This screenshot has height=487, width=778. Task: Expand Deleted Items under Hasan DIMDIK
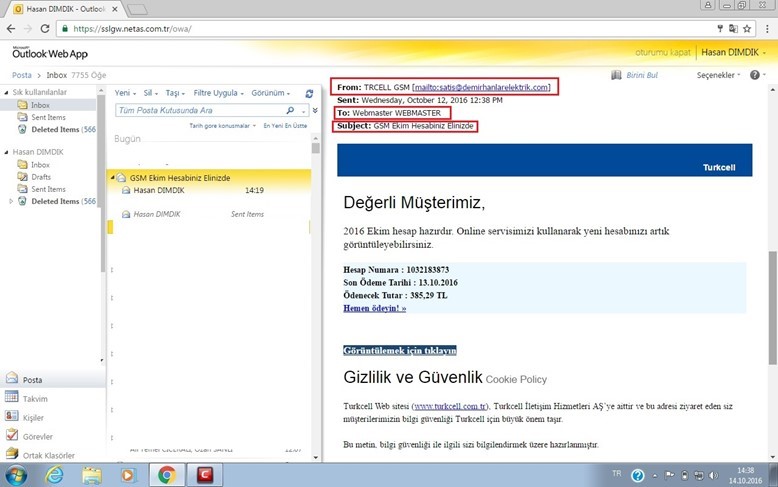[11, 201]
